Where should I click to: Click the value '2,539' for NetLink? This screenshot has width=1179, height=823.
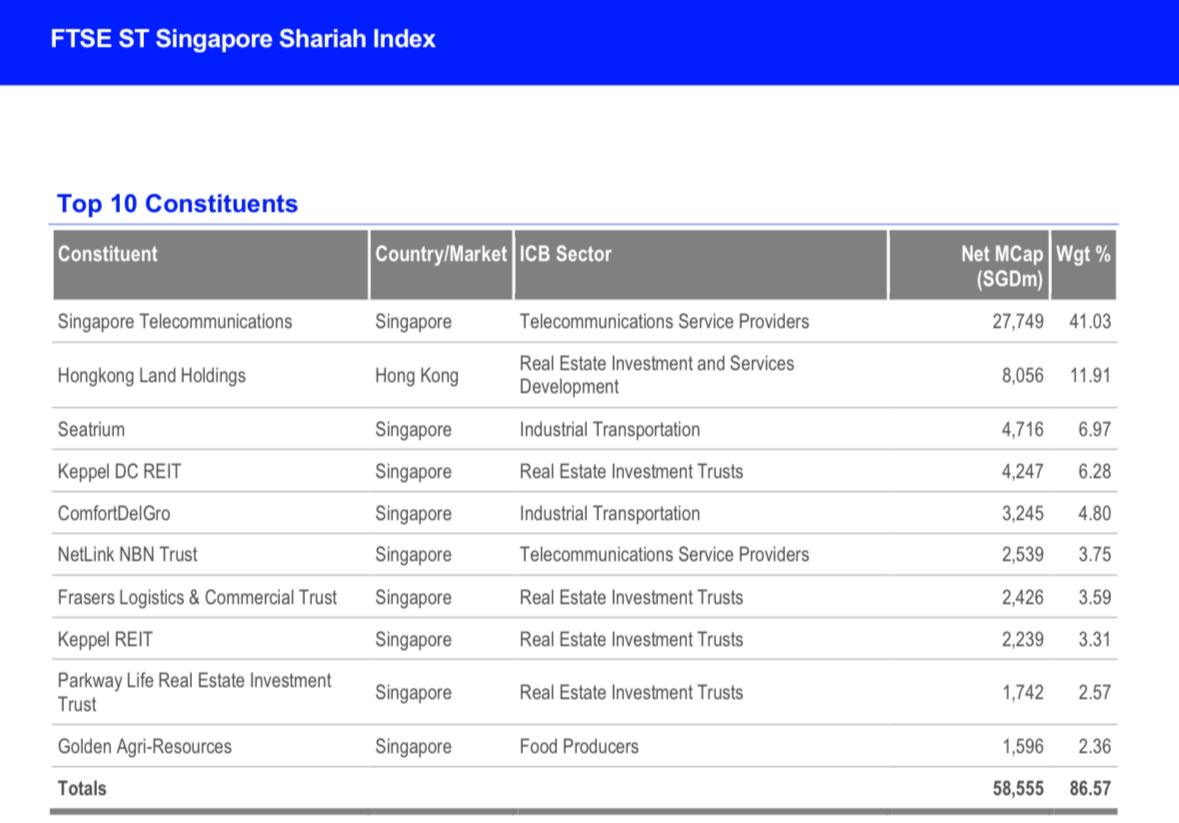pyautogui.click(x=1023, y=555)
